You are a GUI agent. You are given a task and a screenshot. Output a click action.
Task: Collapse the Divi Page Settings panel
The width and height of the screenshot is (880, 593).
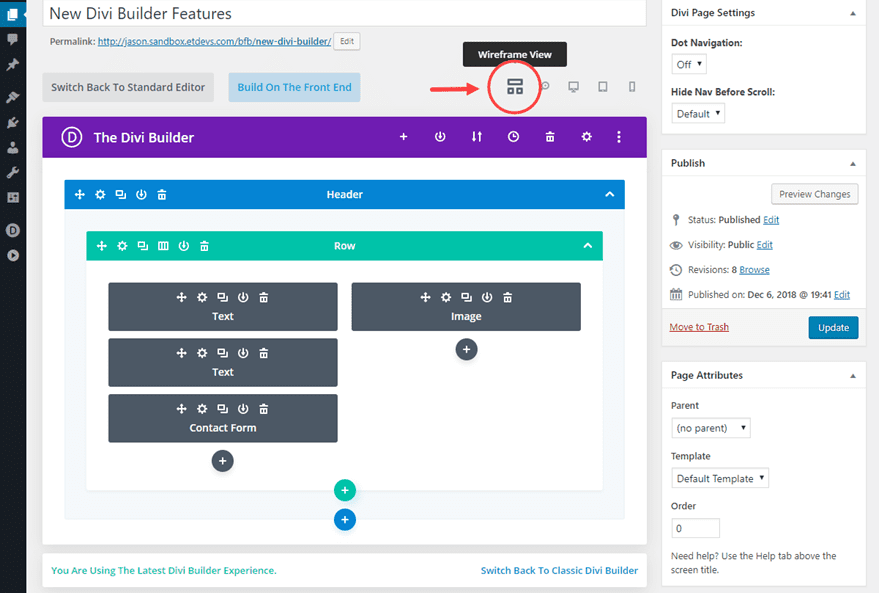853,13
